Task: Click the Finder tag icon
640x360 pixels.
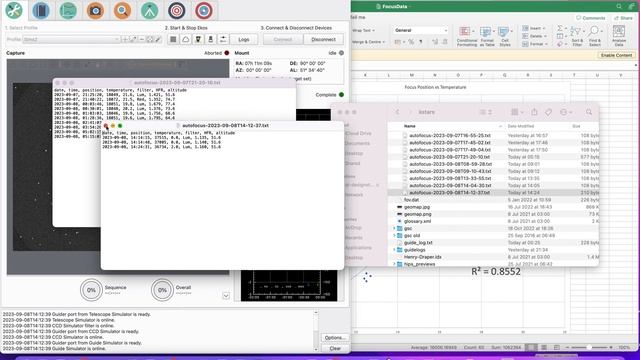Action: point(548,112)
